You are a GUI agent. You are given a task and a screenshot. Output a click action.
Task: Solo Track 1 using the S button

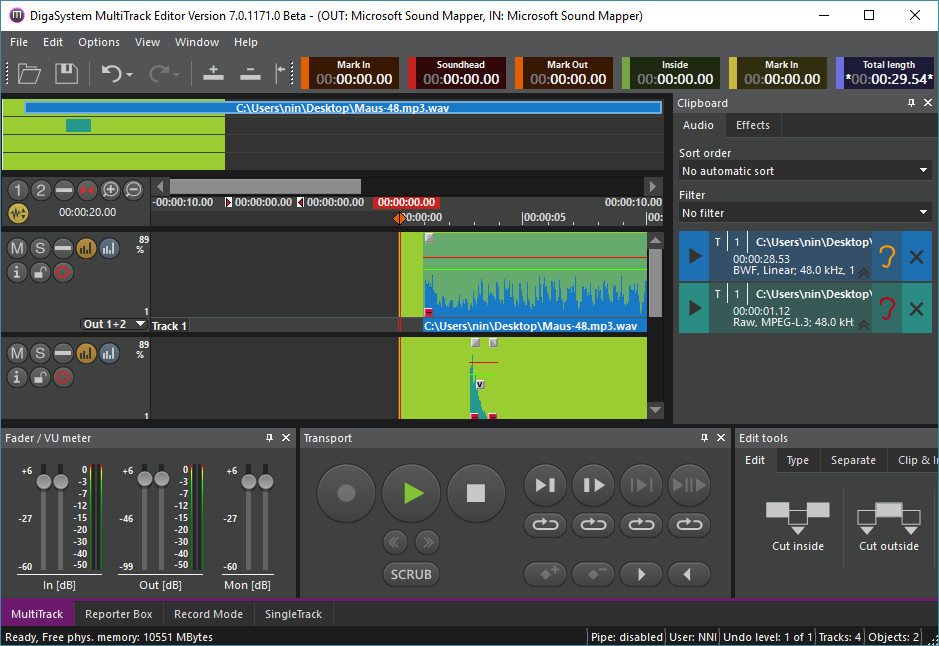click(40, 247)
